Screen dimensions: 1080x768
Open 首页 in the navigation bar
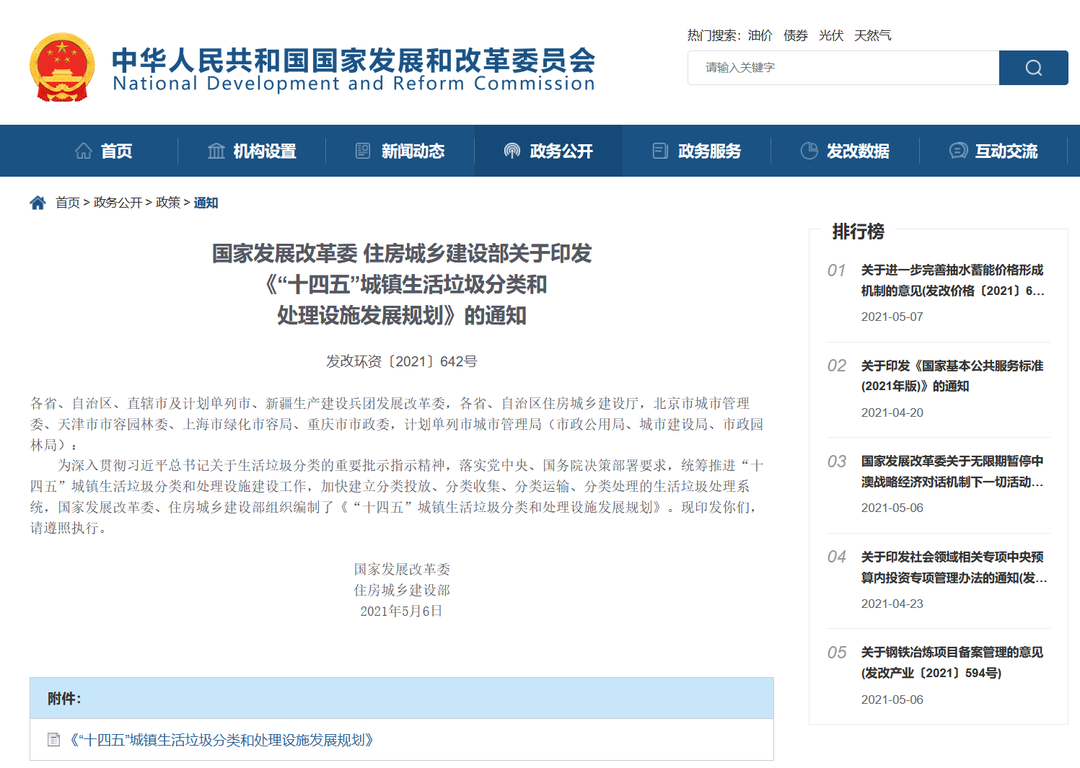coord(104,151)
